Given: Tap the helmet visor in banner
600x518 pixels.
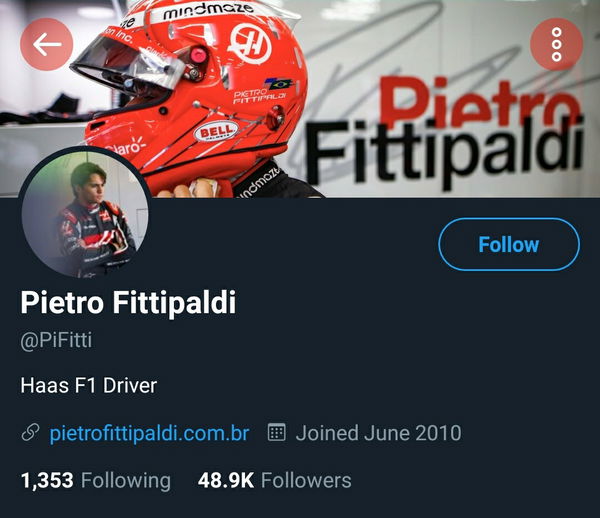Looking at the screenshot, I should pos(128,63).
